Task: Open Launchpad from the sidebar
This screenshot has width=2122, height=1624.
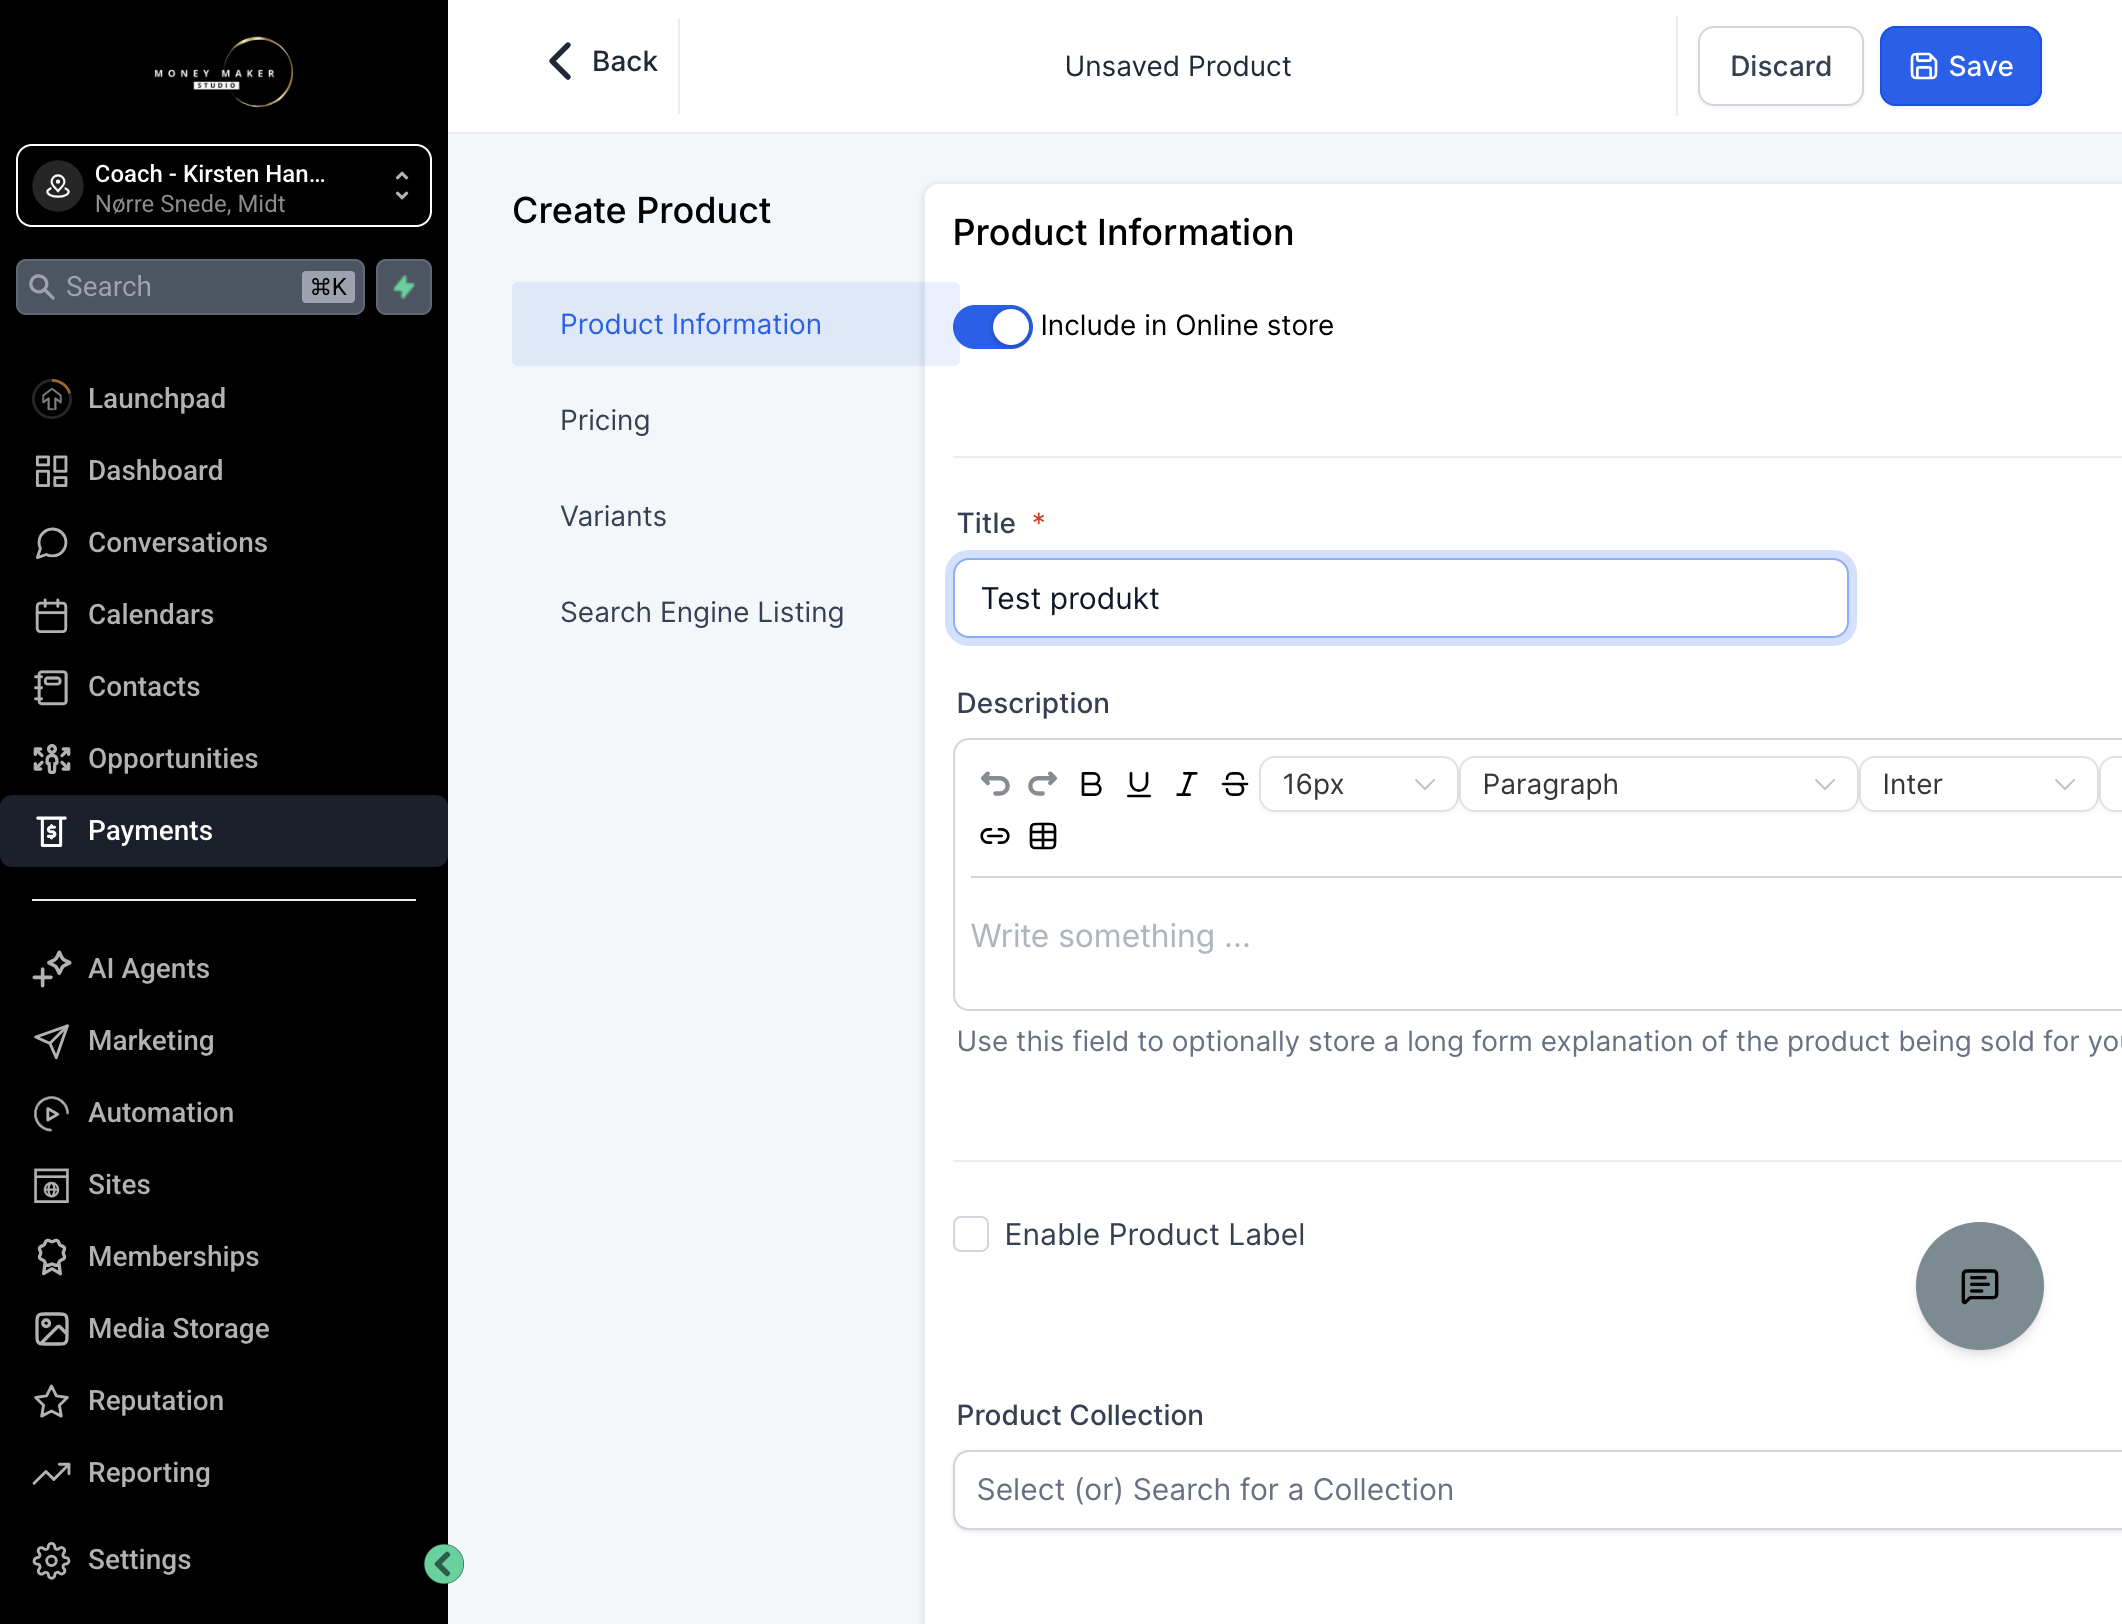Action: pos(224,399)
